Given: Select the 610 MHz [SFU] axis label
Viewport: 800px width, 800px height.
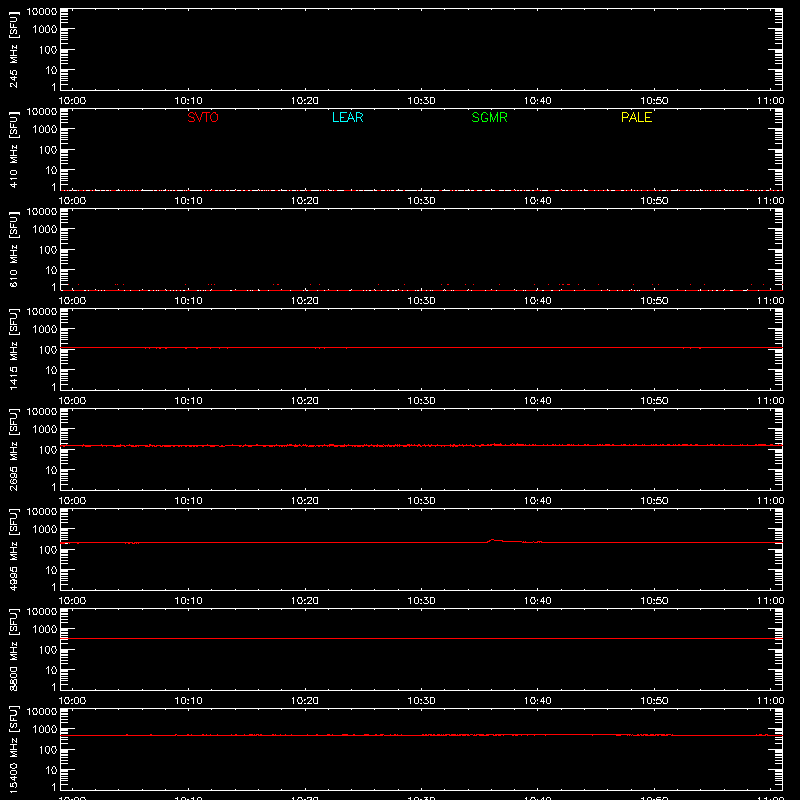Looking at the screenshot, I should [x=14, y=250].
